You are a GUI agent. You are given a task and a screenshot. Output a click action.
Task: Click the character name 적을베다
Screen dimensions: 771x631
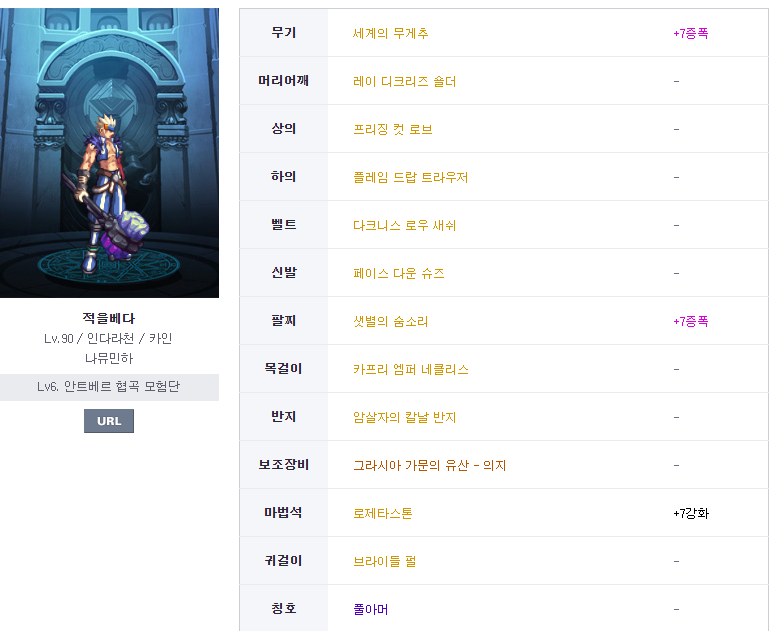click(x=109, y=319)
